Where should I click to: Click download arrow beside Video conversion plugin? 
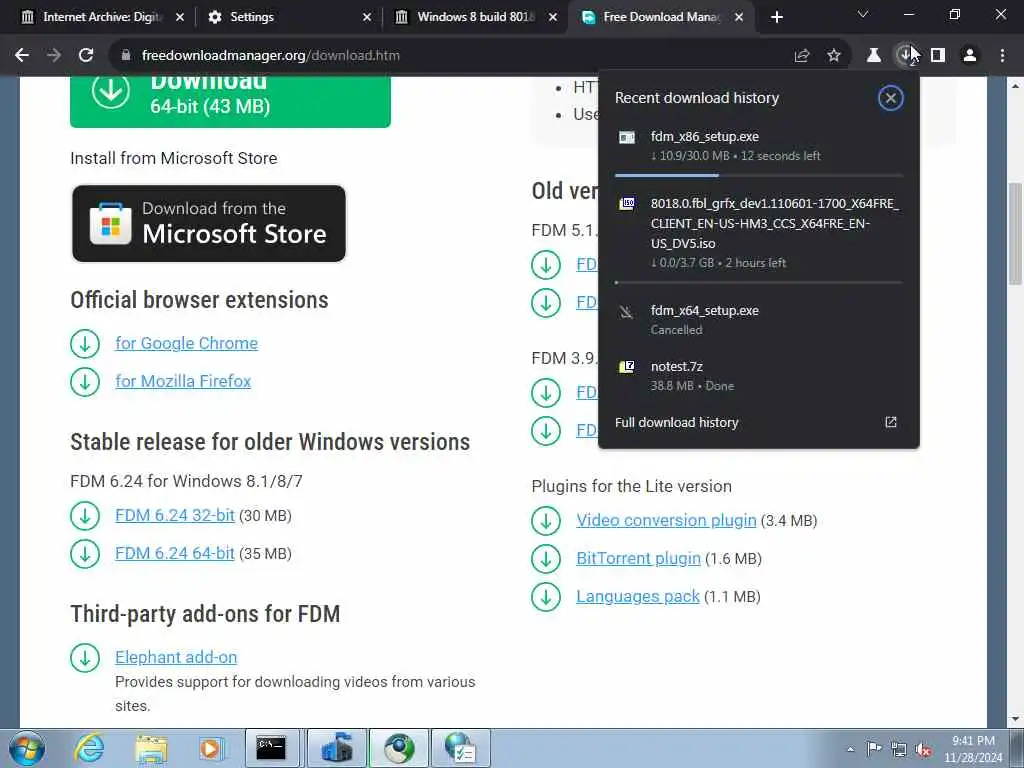(546, 520)
